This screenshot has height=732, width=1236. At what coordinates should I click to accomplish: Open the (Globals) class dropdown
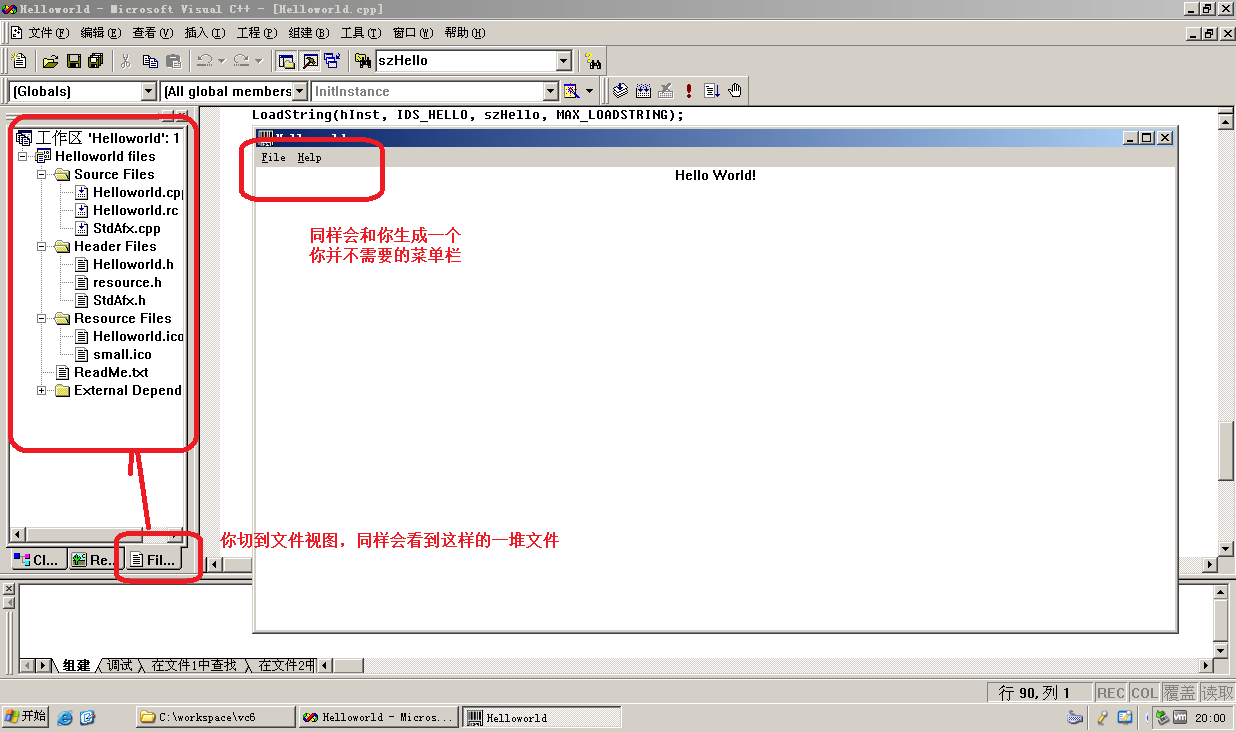[149, 91]
